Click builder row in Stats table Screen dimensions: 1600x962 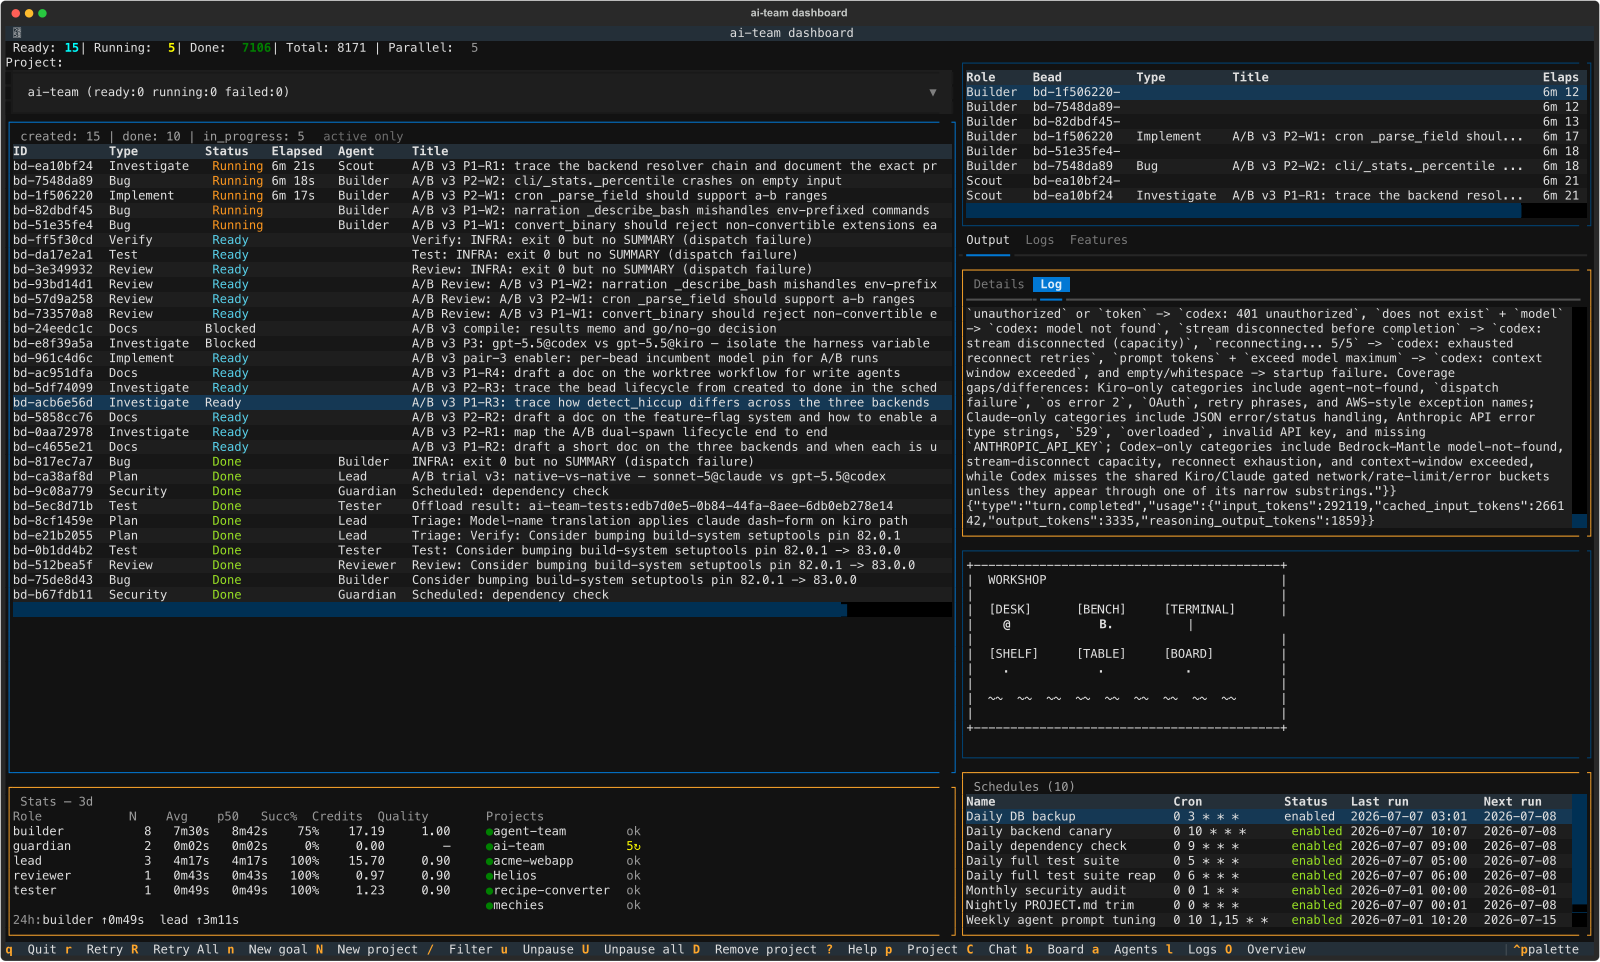(231, 832)
